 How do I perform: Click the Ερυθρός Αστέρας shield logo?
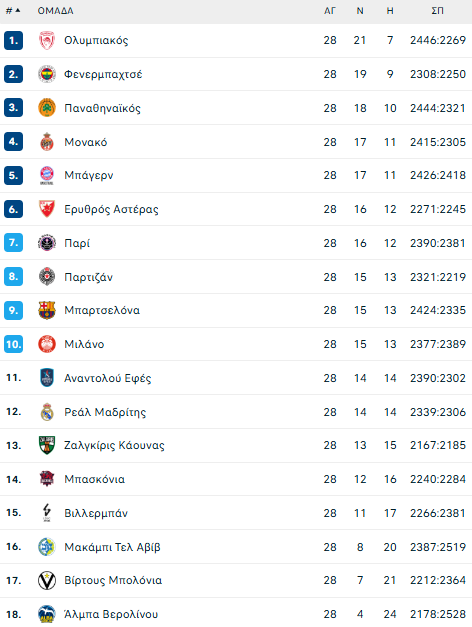(46, 209)
